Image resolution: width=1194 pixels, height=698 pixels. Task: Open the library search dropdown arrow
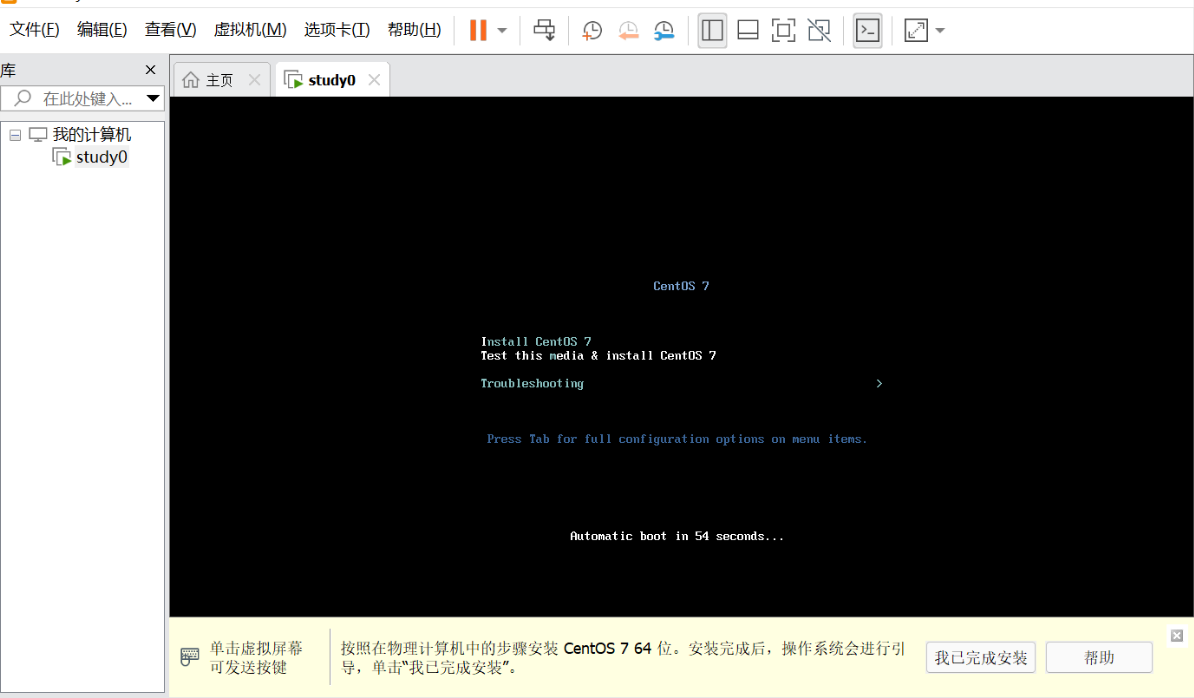coord(152,98)
